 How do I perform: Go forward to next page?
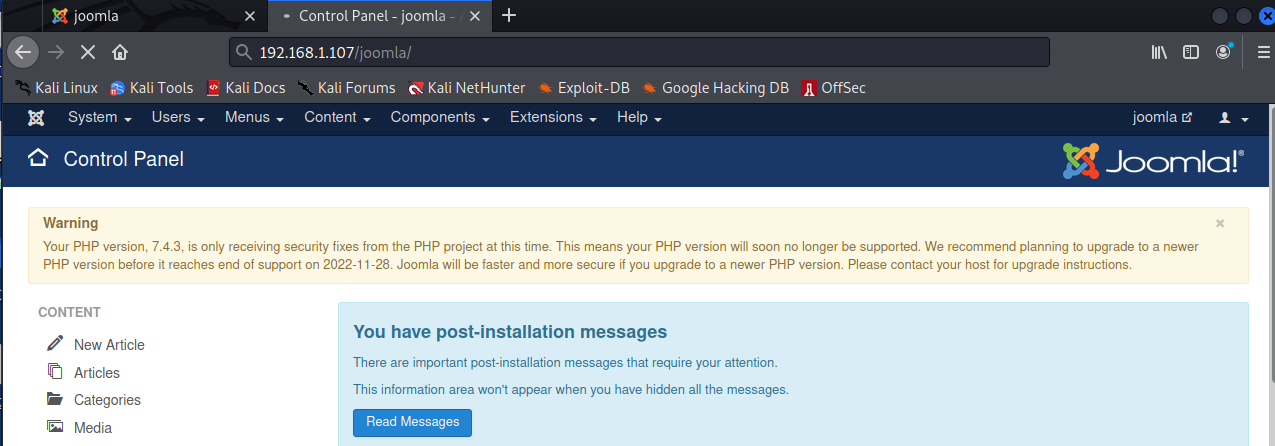[56, 52]
